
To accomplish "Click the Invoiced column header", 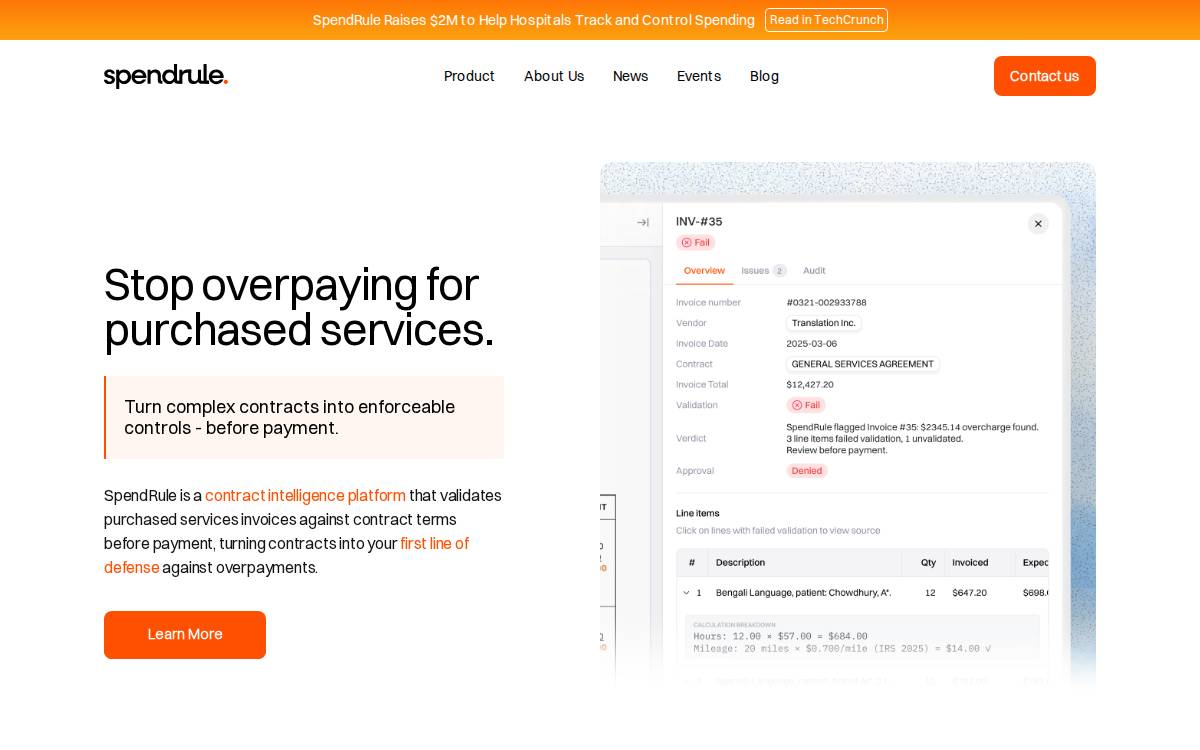I will click(970, 563).
